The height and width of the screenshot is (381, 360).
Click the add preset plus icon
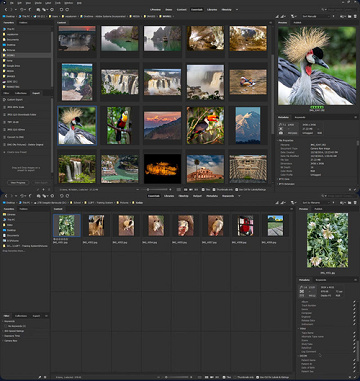coord(43,189)
